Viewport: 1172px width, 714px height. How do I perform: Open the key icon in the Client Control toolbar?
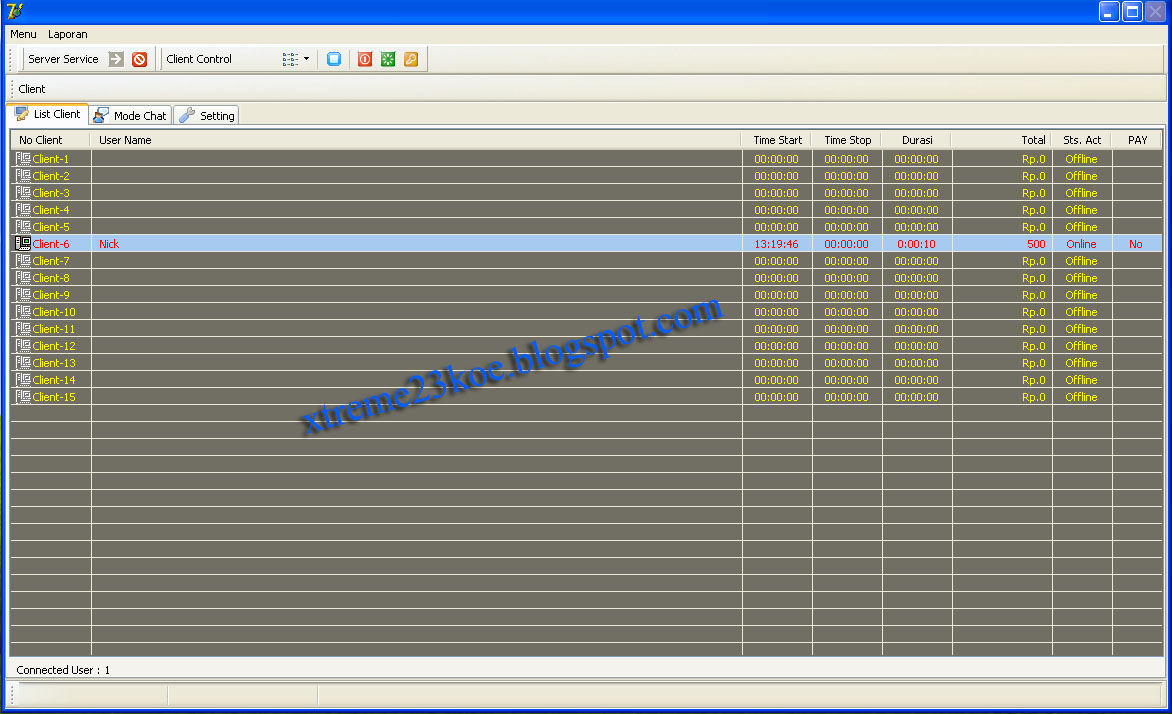[410, 59]
